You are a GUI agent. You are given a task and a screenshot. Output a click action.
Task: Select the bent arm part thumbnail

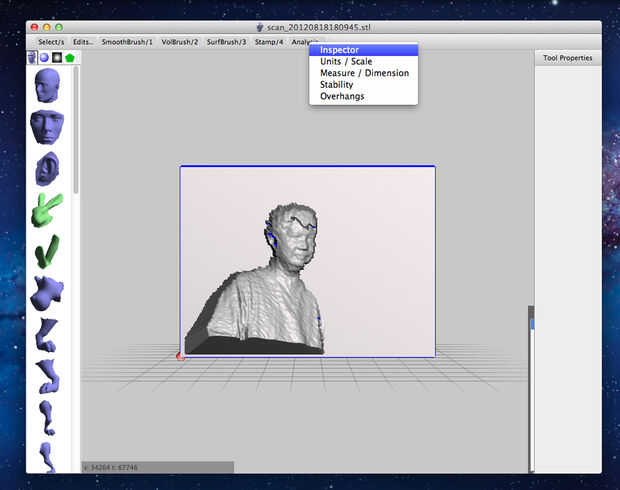47,335
